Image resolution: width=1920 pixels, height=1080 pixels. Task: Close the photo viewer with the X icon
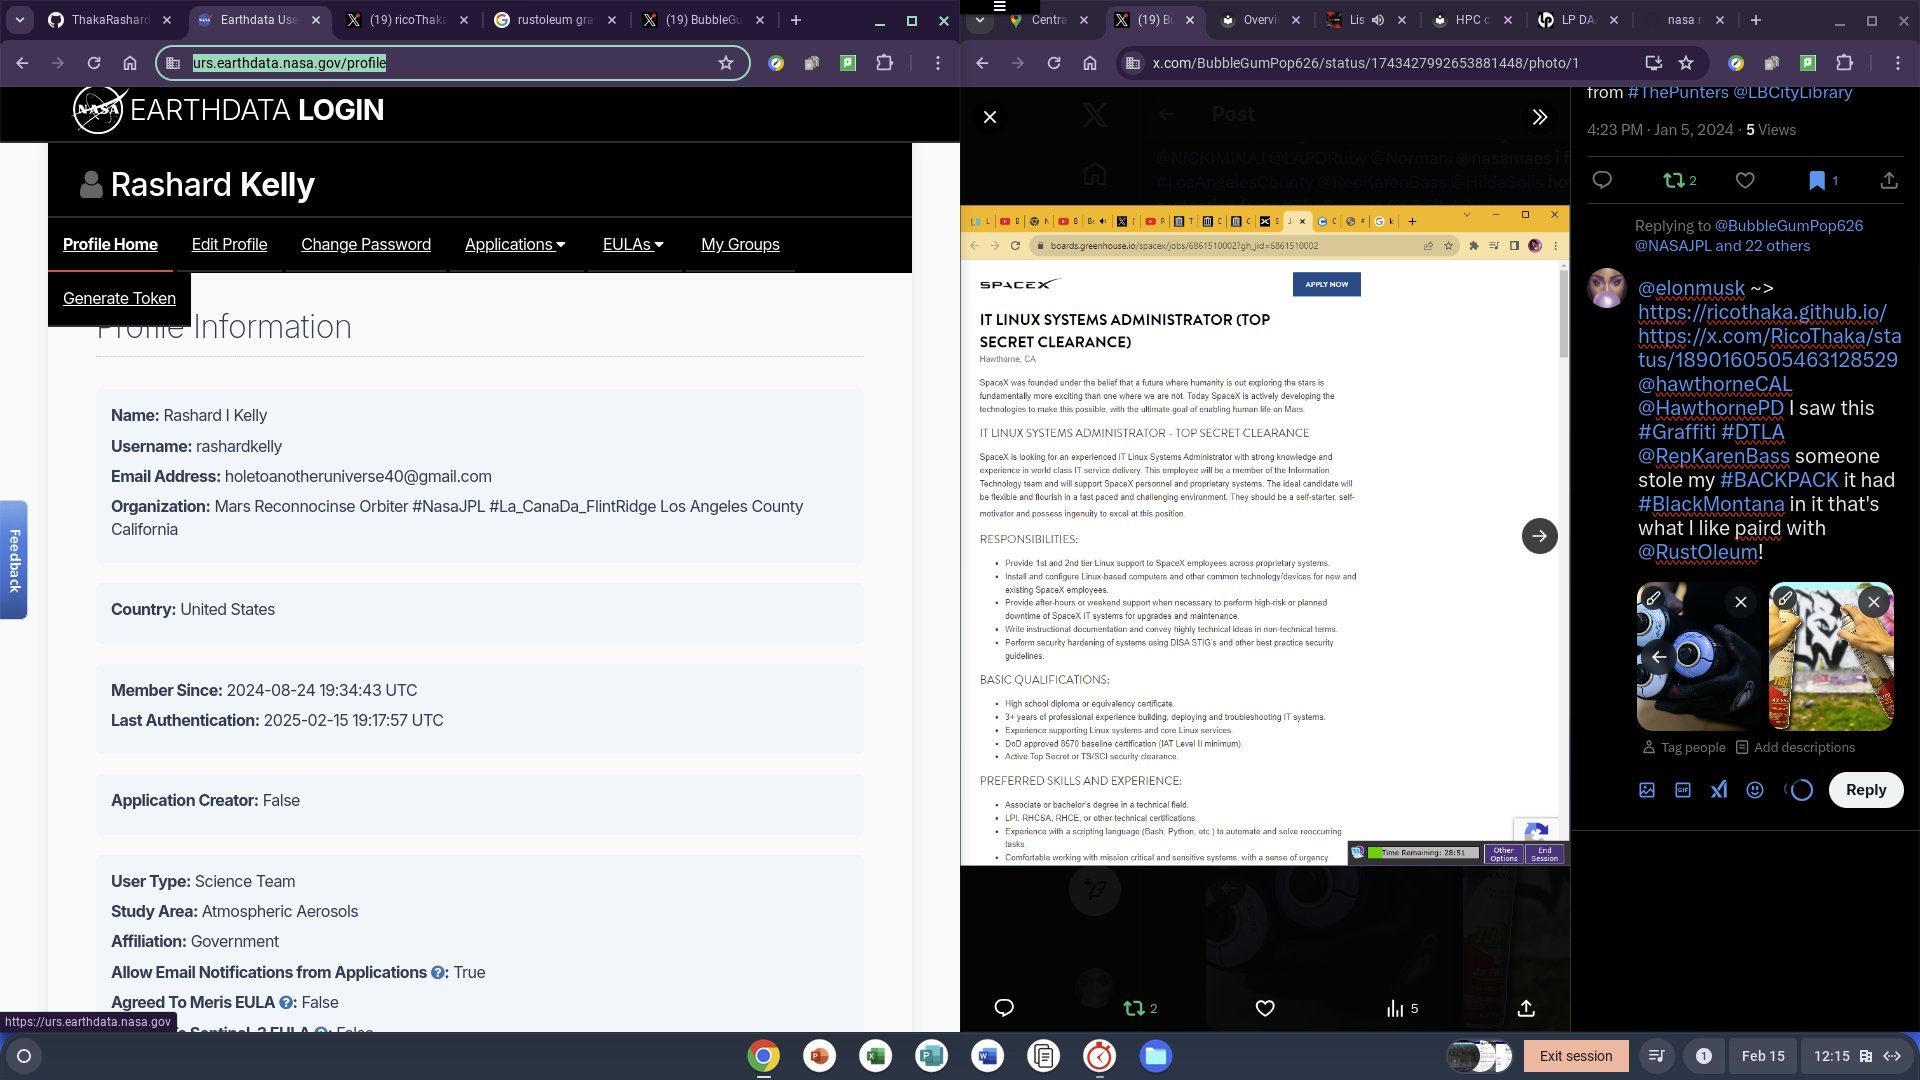coord(990,117)
